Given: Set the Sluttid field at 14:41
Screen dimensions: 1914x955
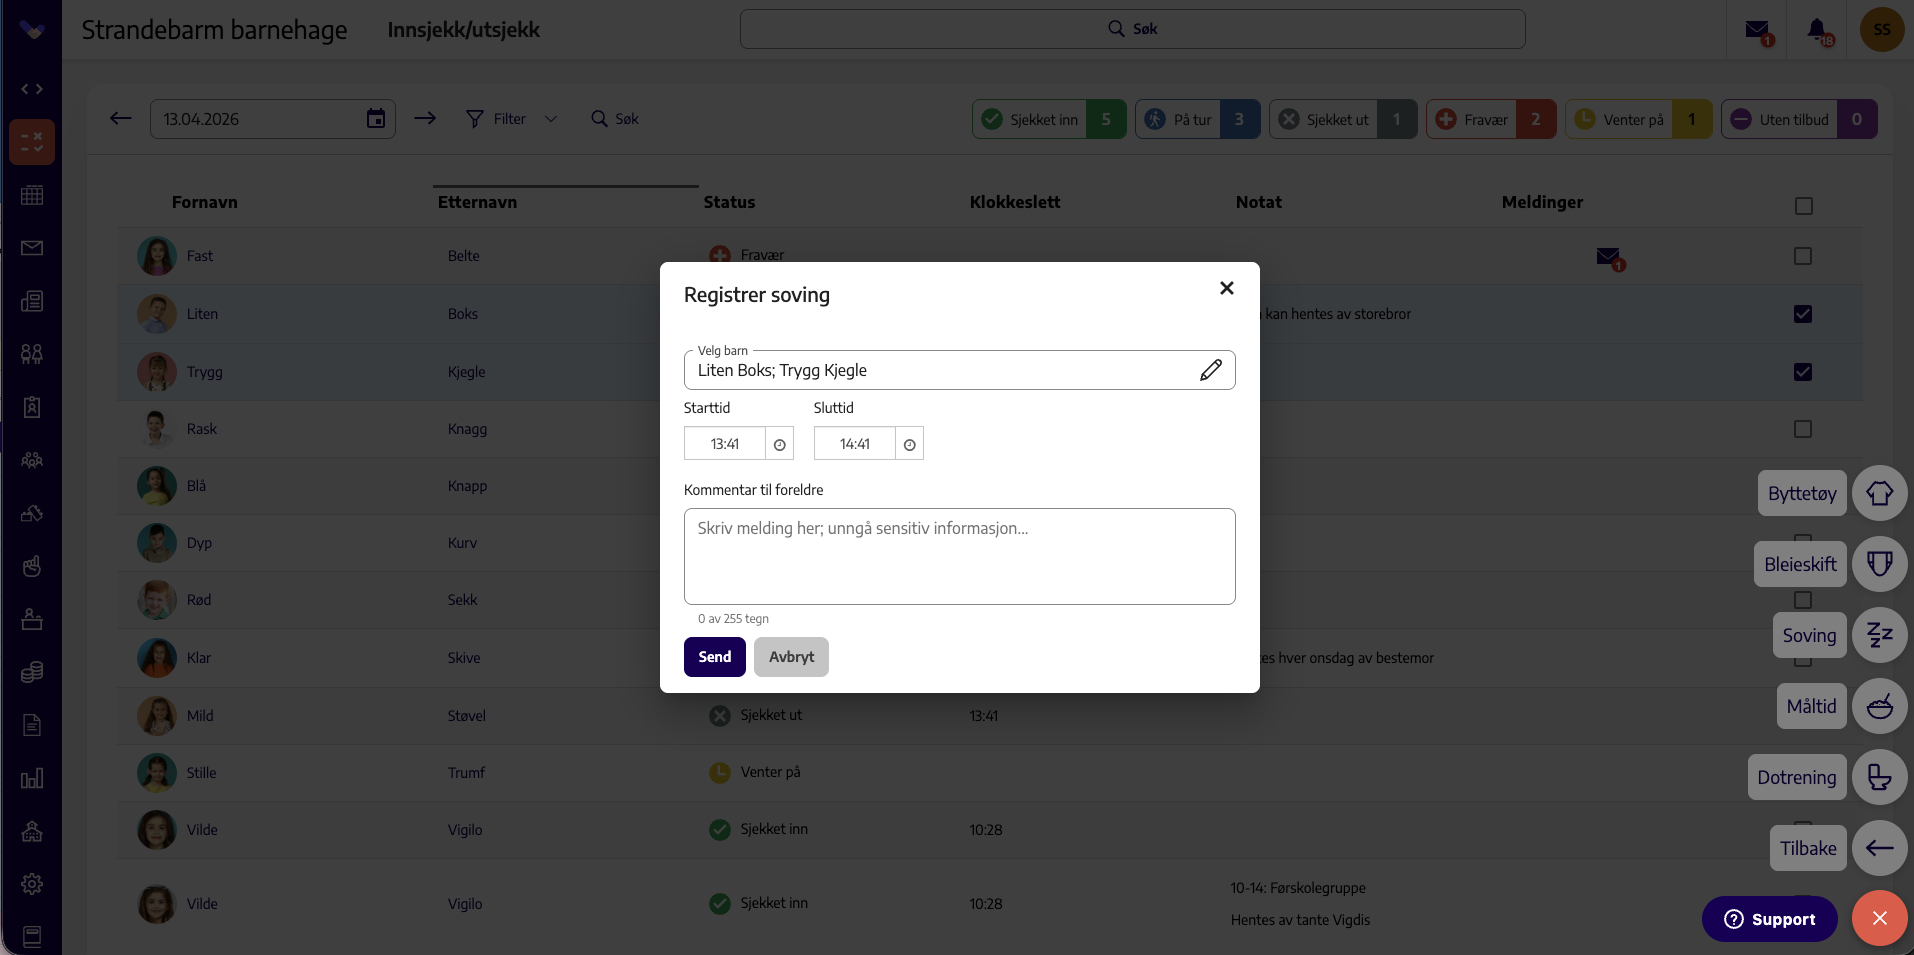Looking at the screenshot, I should pos(855,444).
